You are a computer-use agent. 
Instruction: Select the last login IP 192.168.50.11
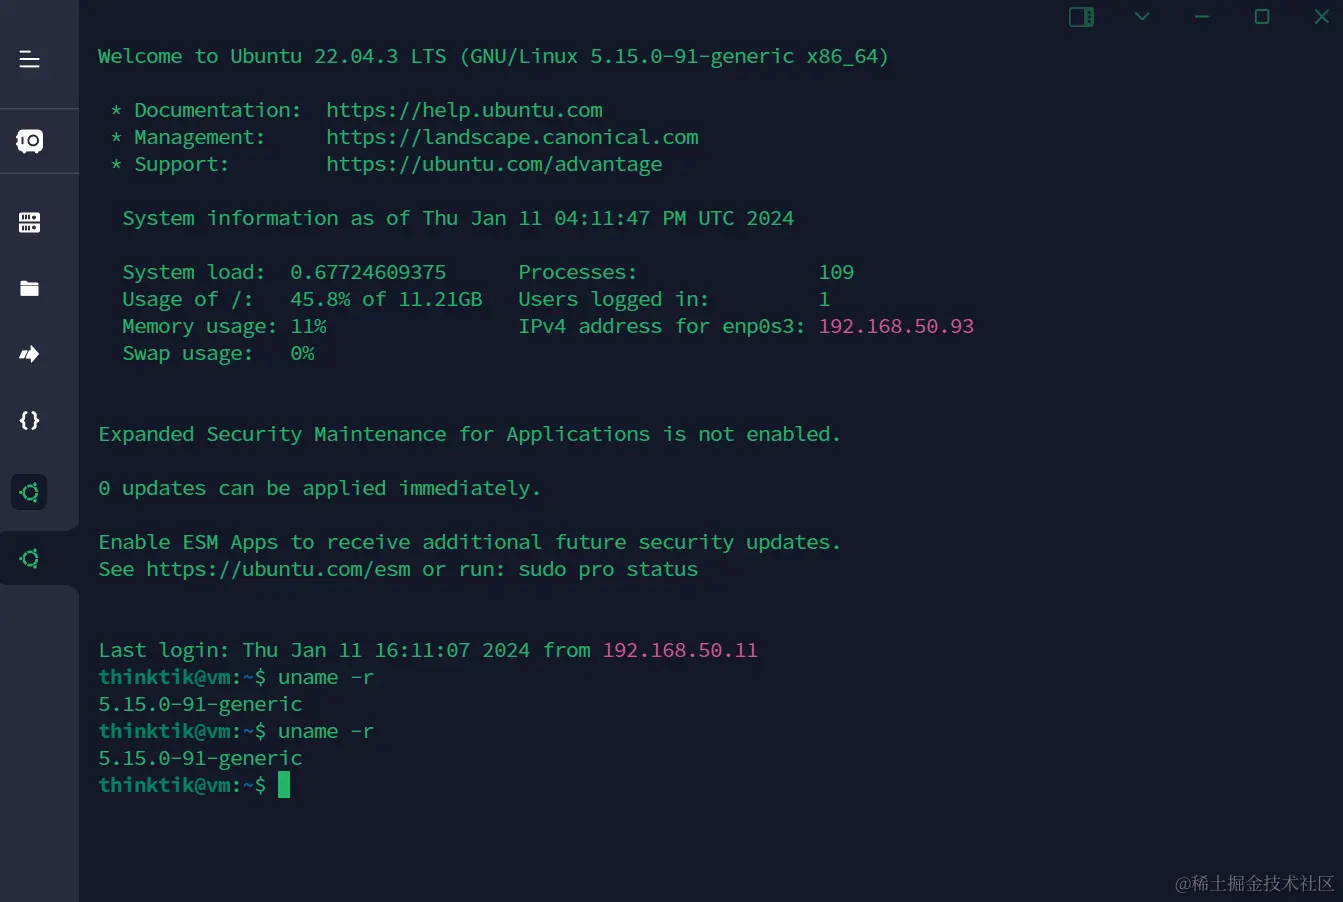pyautogui.click(x=680, y=650)
